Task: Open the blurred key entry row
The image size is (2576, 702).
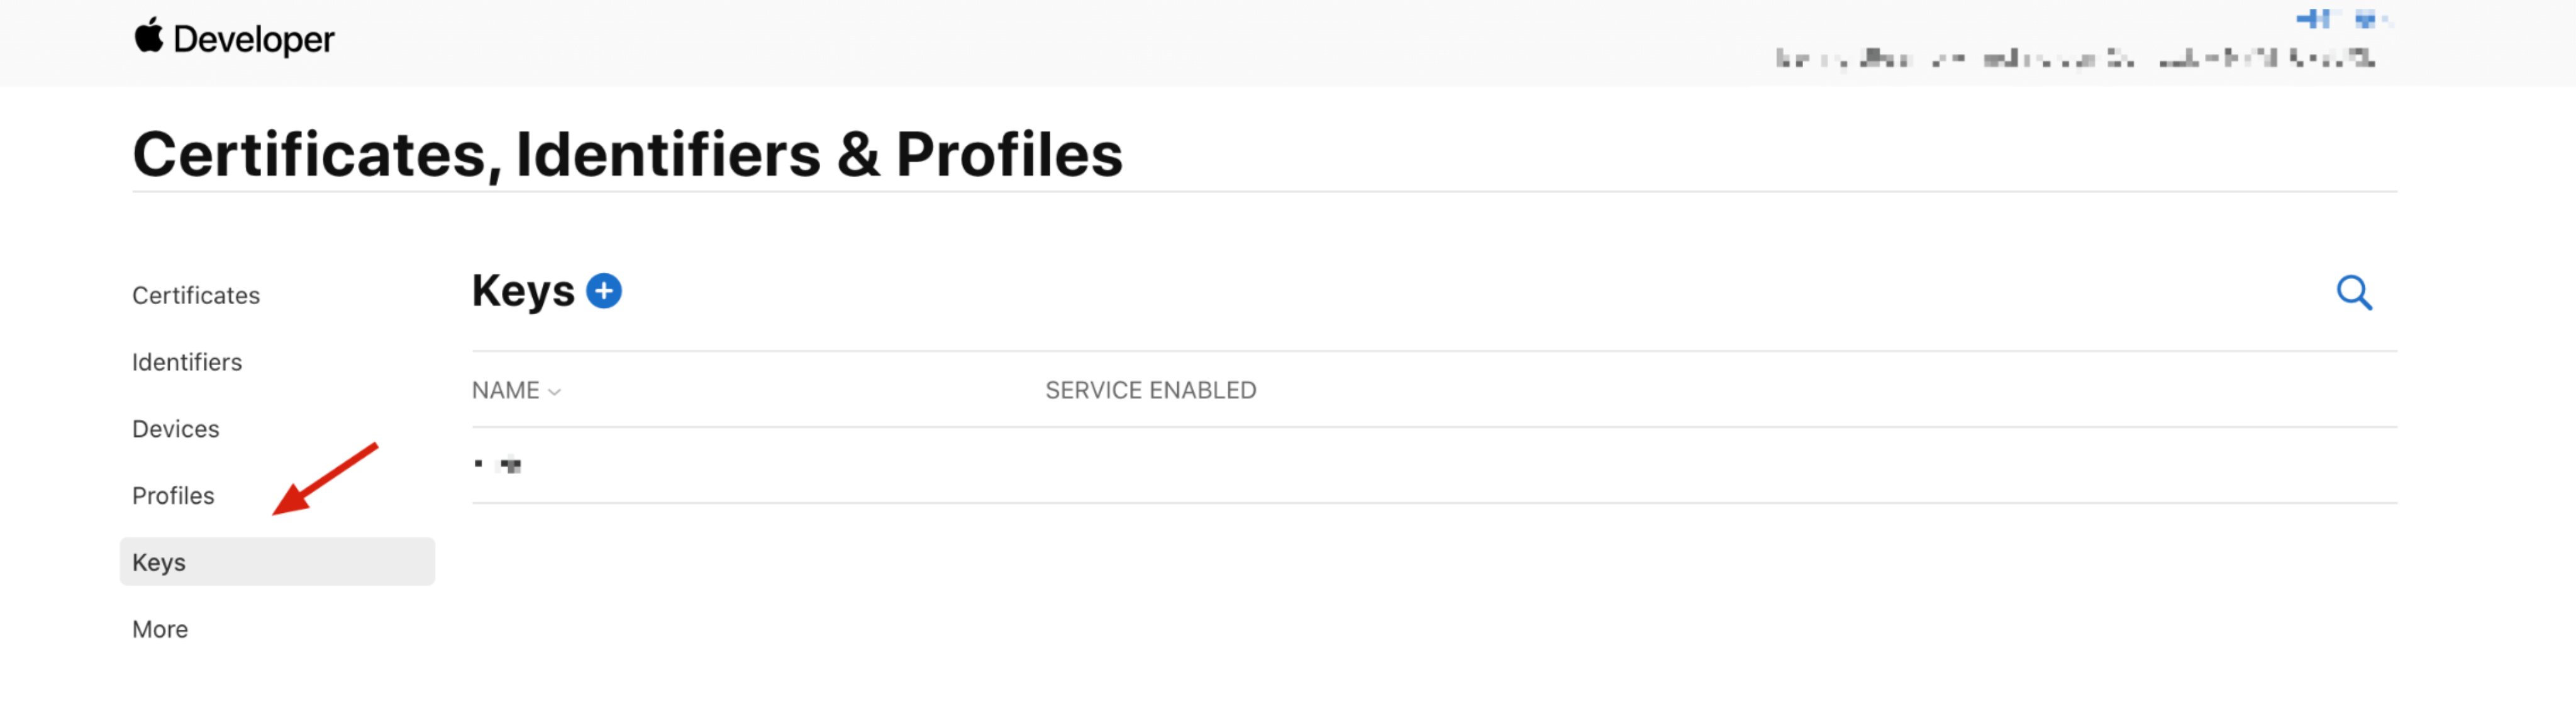Action: (1434, 465)
